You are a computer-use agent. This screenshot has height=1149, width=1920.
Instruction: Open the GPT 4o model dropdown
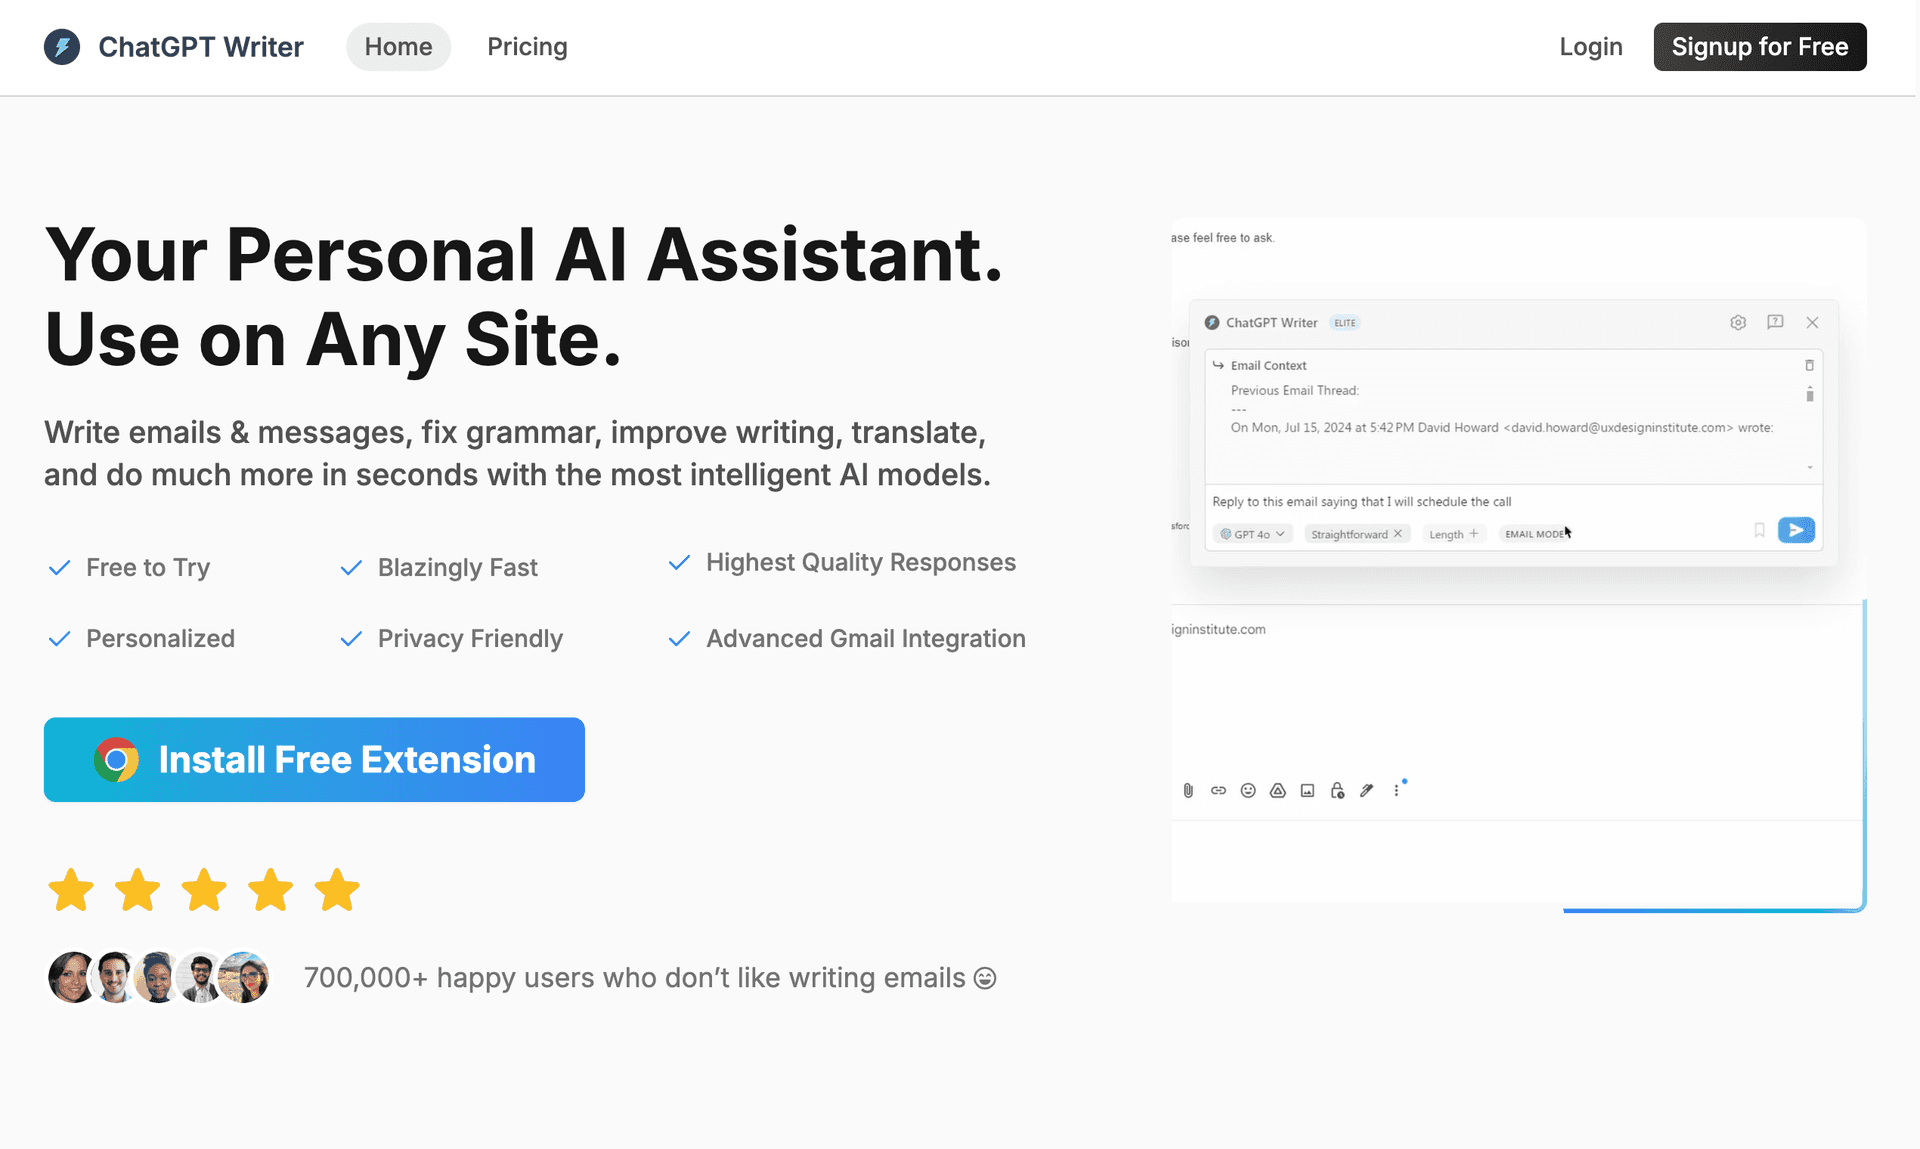(x=1252, y=534)
